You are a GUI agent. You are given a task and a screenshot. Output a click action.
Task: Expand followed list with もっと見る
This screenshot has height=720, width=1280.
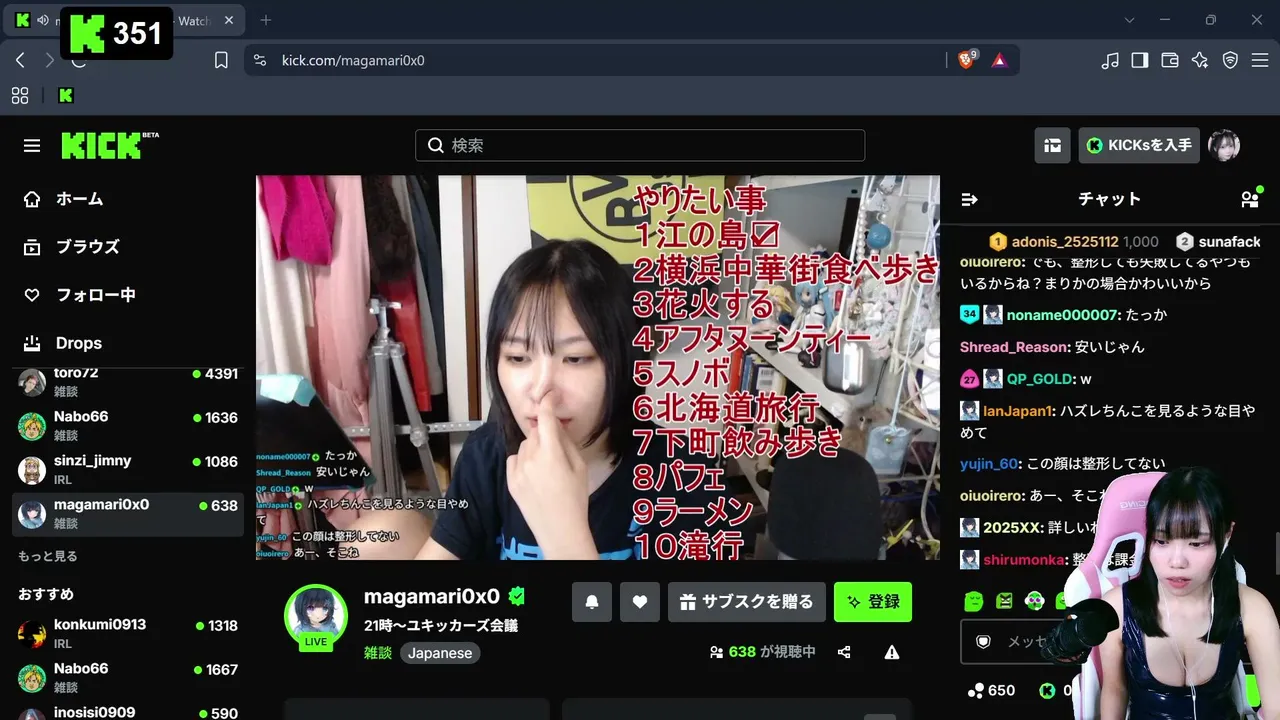click(48, 556)
